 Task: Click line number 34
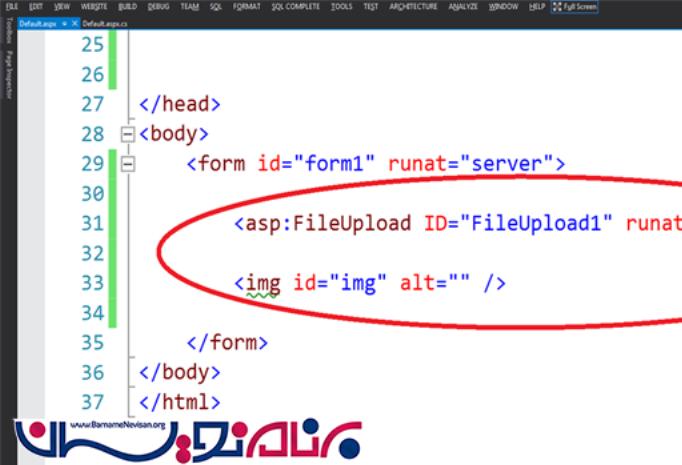pos(93,313)
